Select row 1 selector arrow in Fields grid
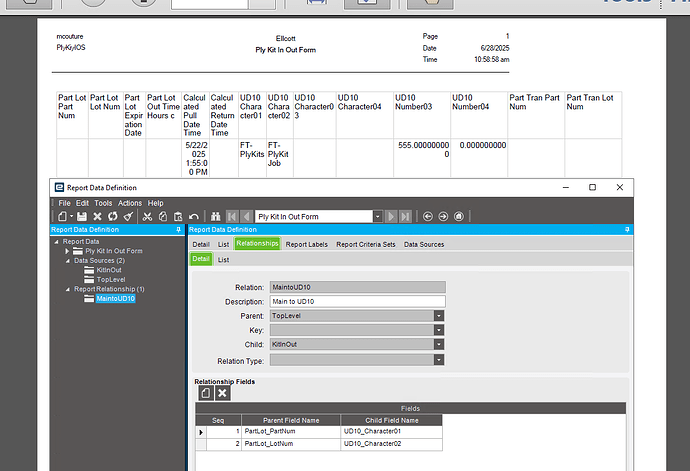690x471 pixels. coord(201,432)
